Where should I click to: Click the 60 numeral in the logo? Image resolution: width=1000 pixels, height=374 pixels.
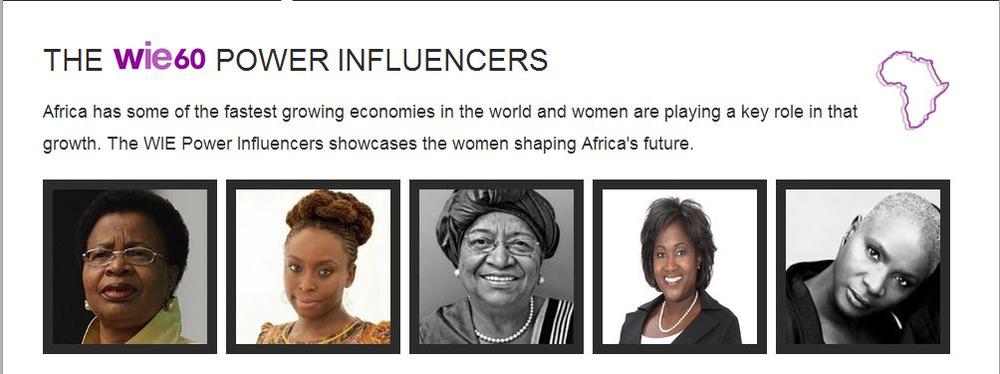coord(189,60)
